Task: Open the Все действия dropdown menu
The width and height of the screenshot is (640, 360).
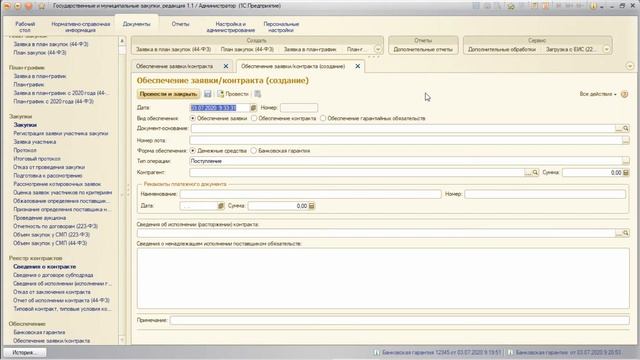Action: 598,94
